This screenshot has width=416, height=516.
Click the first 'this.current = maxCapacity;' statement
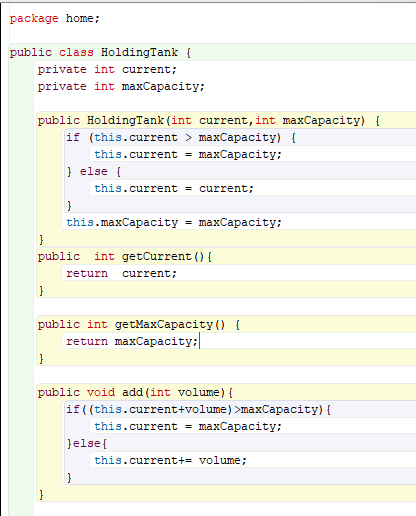[188, 154]
